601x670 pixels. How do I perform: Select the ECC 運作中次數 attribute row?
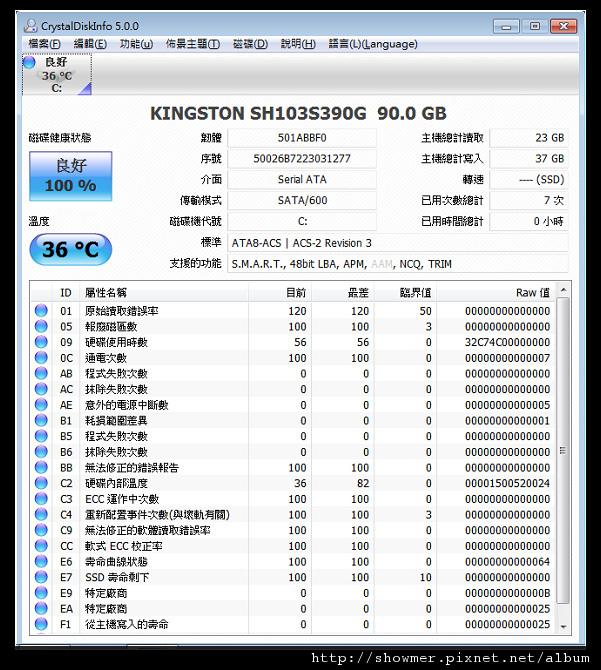point(293,499)
